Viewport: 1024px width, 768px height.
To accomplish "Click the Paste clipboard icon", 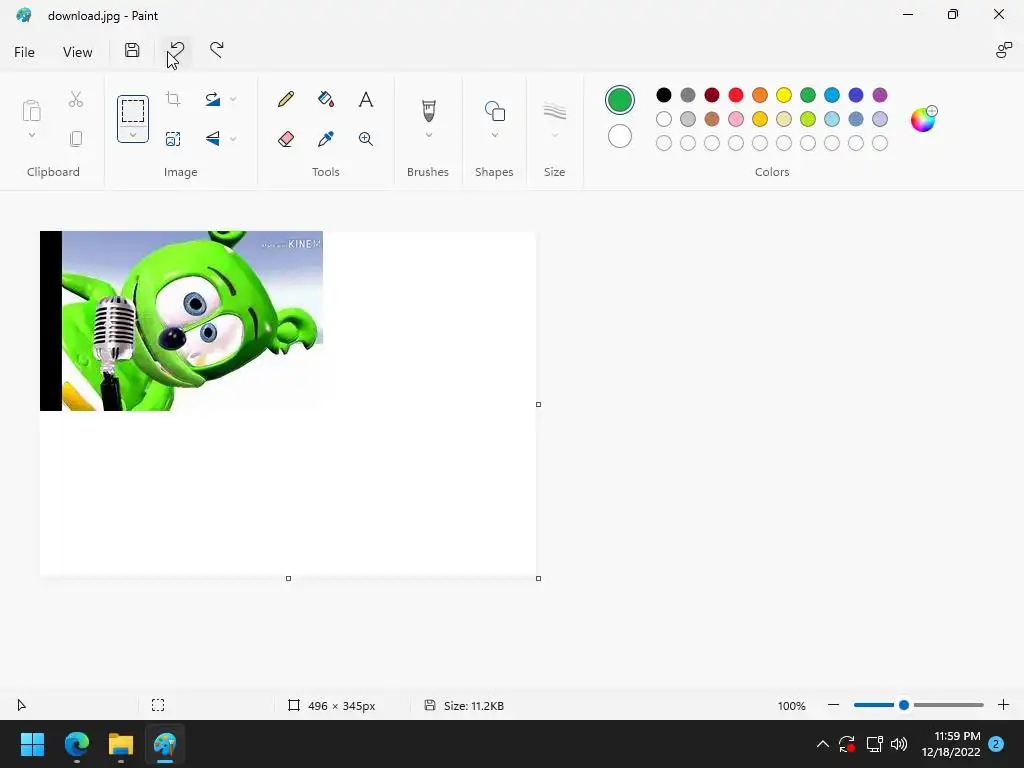I will tap(31, 110).
